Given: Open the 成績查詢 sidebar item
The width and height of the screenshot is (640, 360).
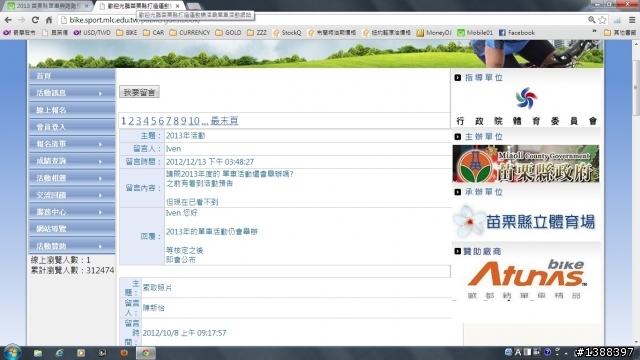Looking at the screenshot, I should pyautogui.click(x=72, y=161).
